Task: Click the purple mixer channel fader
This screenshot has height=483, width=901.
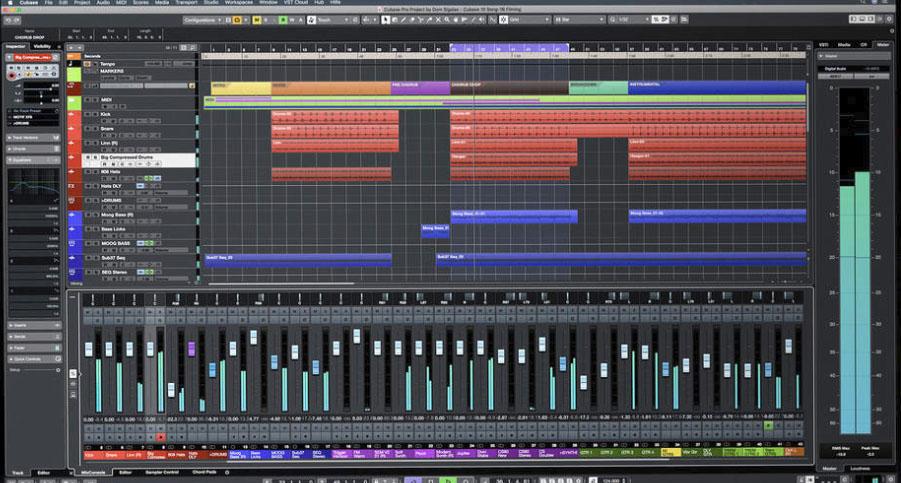Action: click(190, 349)
